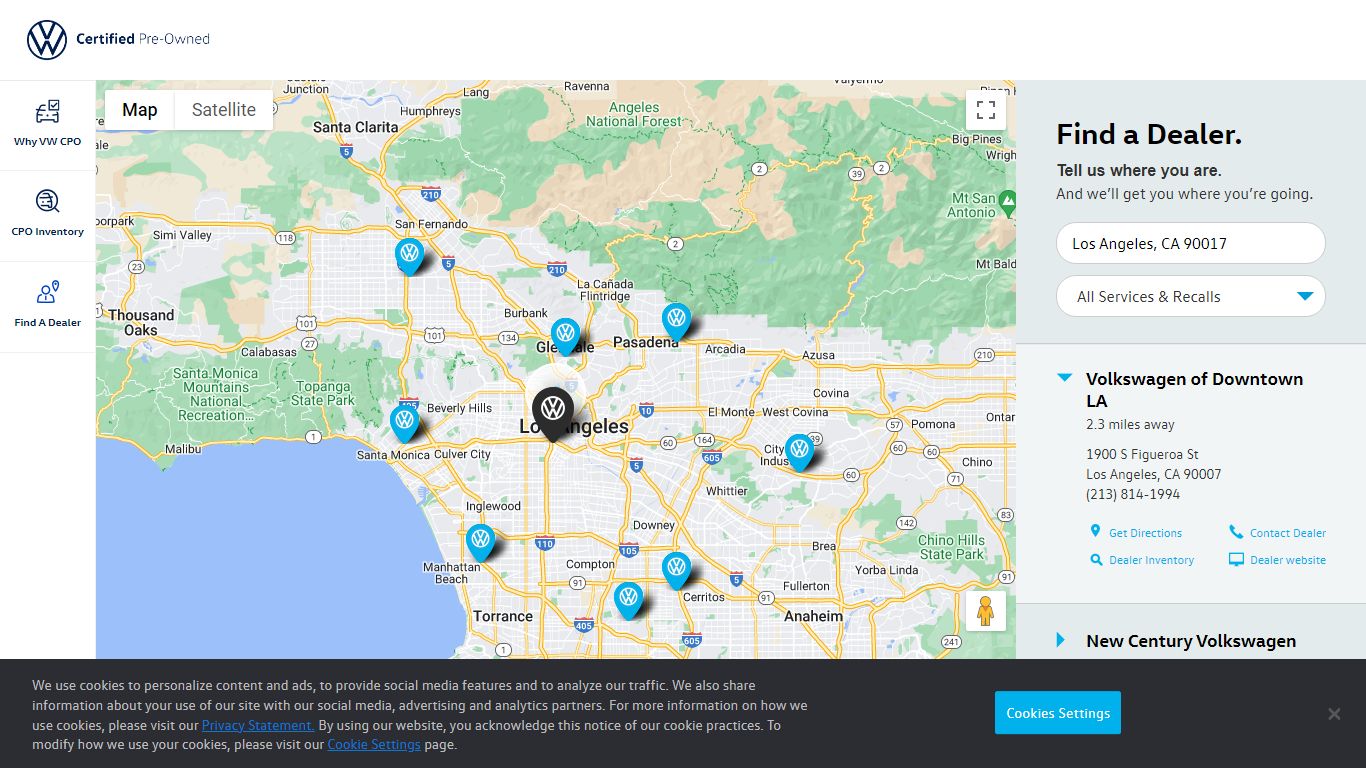This screenshot has width=1366, height=768.
Task: Select VW dealer pin near Manhattan Beach
Action: 480,542
